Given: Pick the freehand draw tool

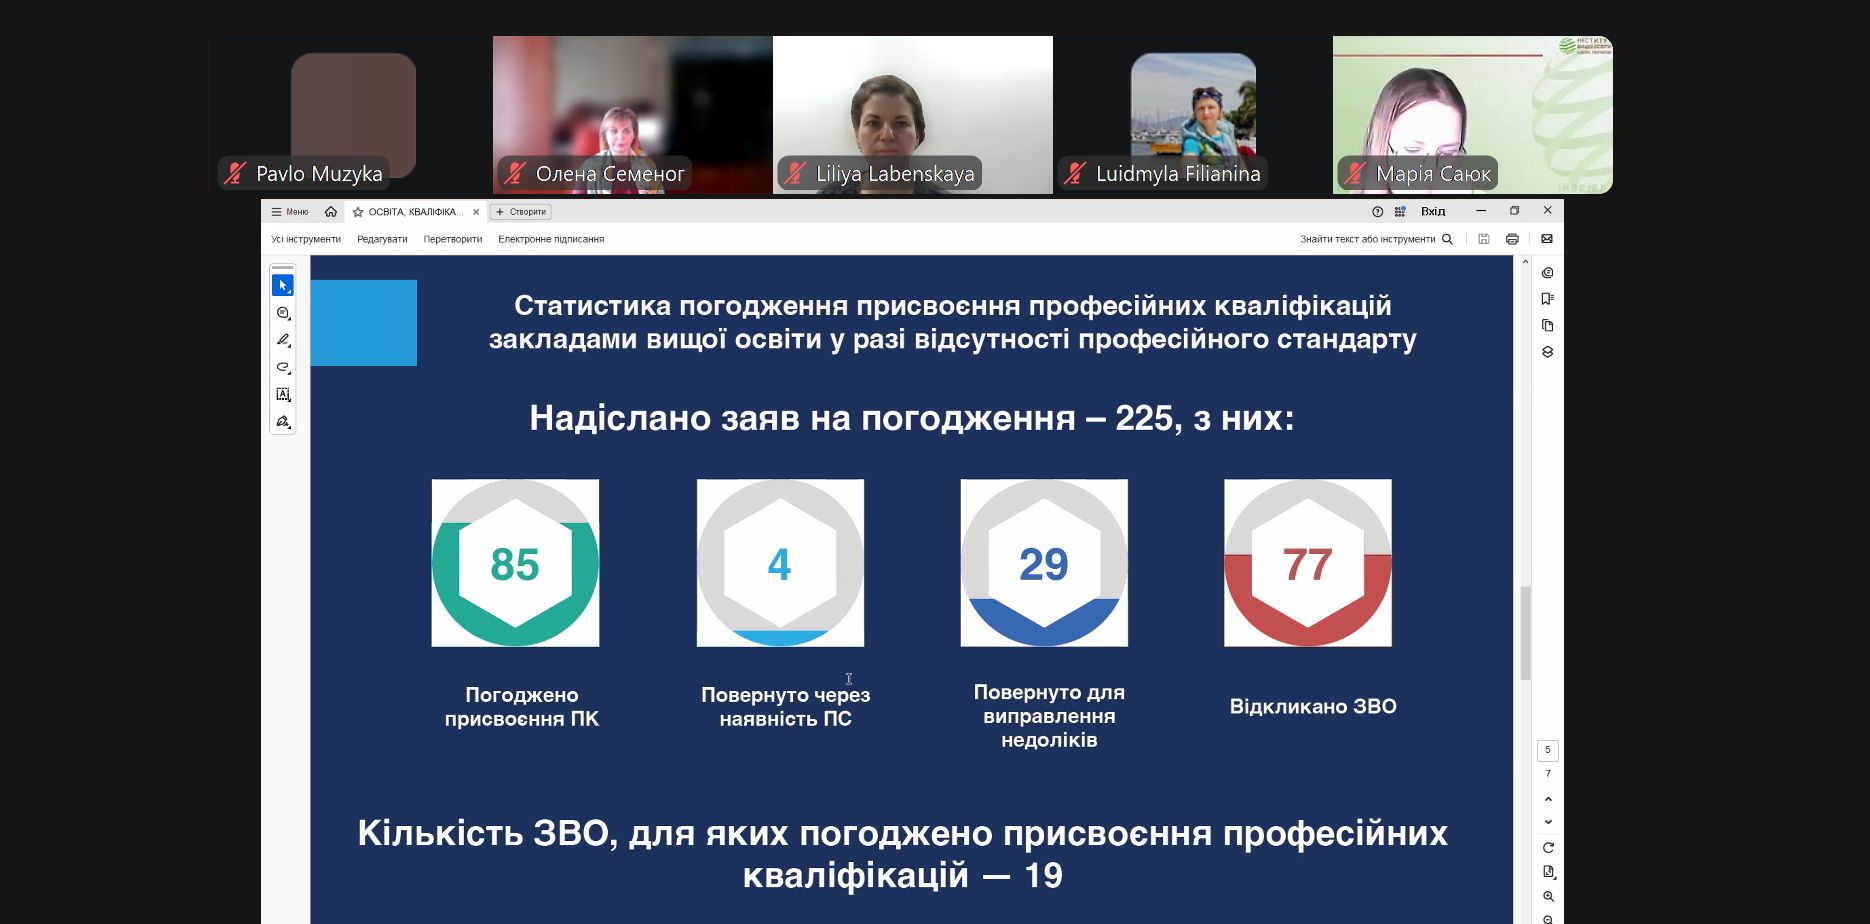Looking at the screenshot, I should 283,367.
